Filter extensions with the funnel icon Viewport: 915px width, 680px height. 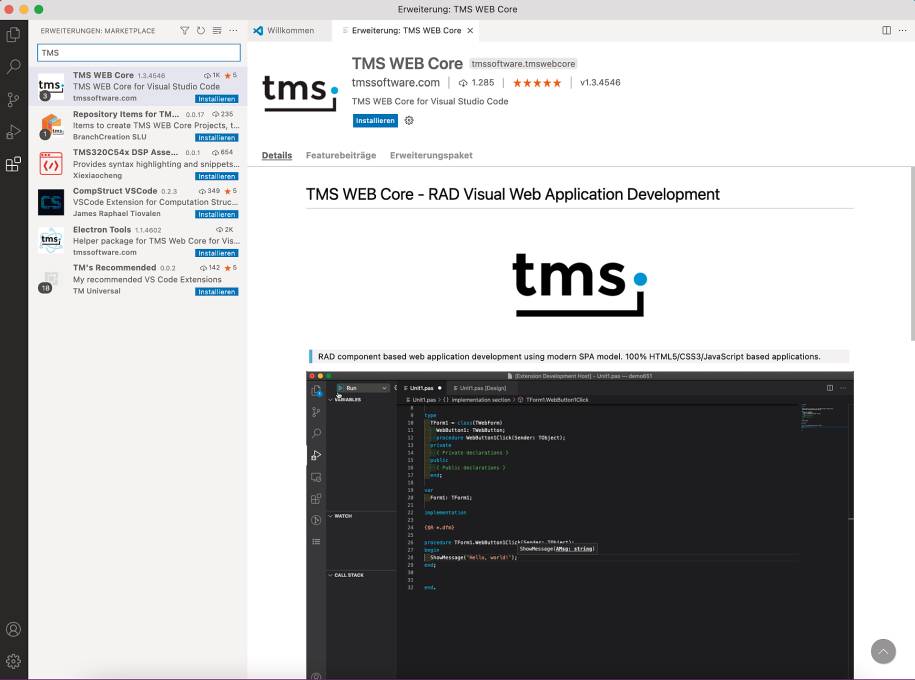tap(184, 30)
